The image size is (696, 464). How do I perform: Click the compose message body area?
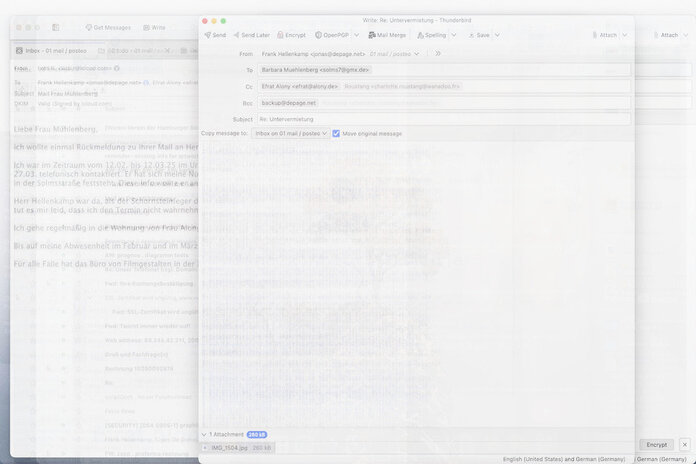click(417, 284)
